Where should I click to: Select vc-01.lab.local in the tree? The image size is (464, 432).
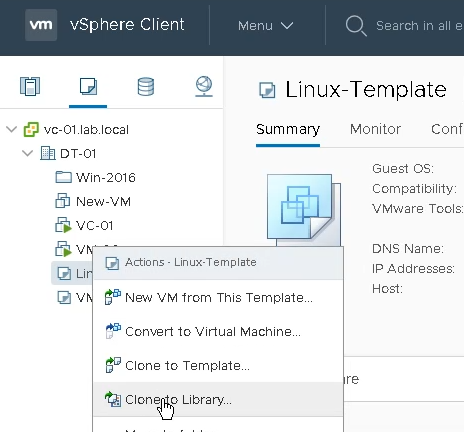(86, 130)
